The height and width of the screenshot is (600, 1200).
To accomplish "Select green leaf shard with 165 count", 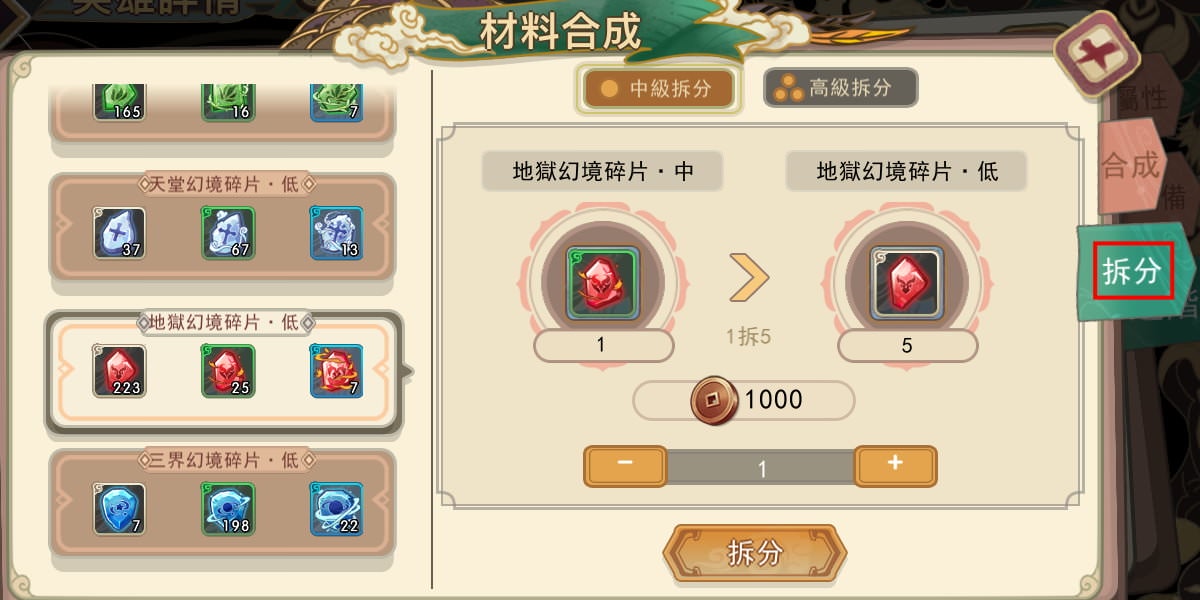I will point(119,101).
